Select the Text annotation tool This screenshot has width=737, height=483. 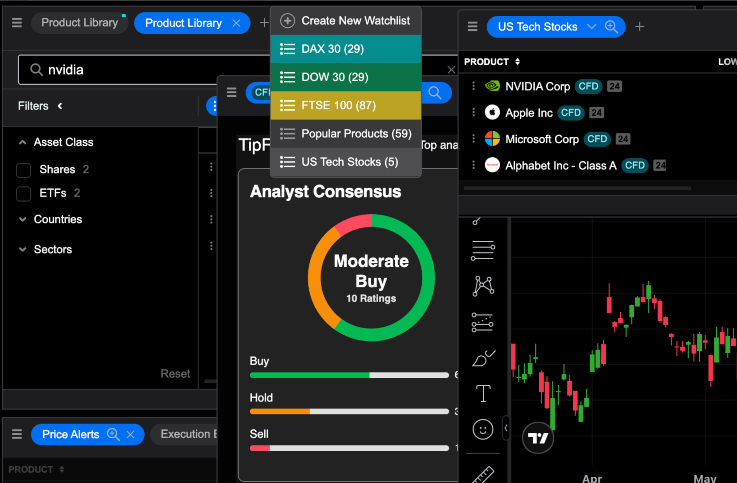pos(483,394)
